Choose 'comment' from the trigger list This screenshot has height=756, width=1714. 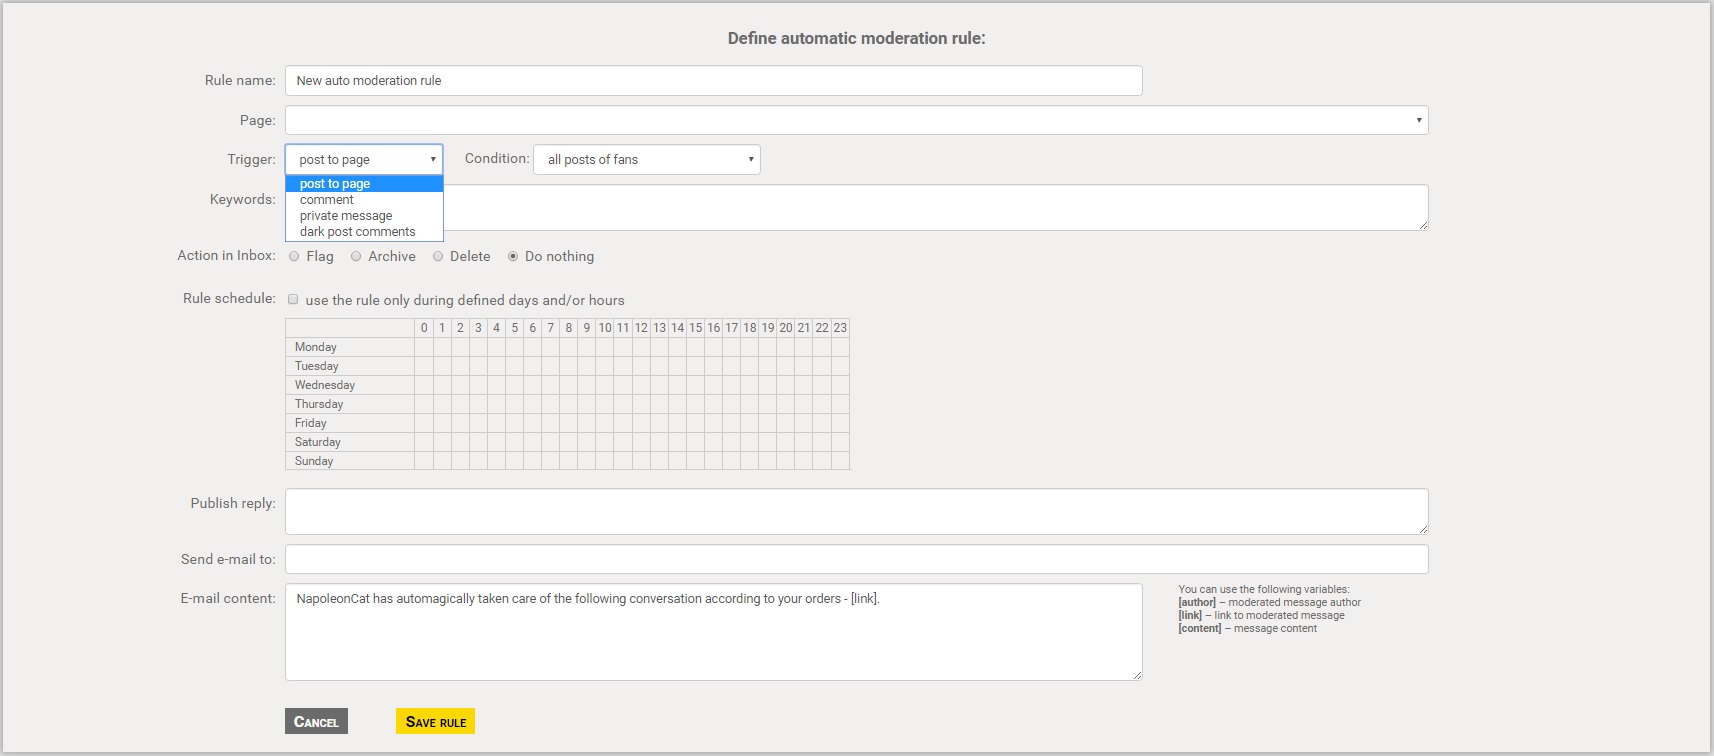[x=327, y=200]
